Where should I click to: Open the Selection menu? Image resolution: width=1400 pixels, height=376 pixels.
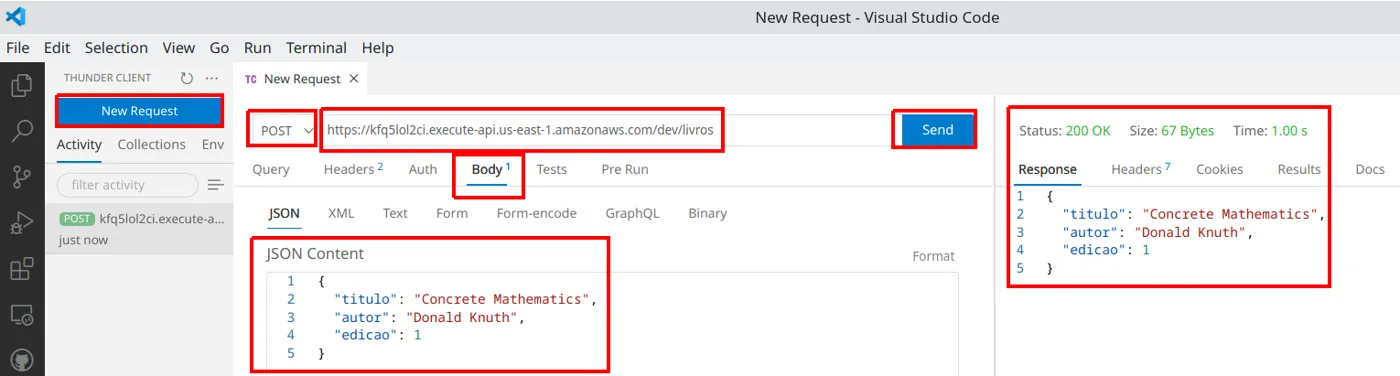(x=116, y=48)
